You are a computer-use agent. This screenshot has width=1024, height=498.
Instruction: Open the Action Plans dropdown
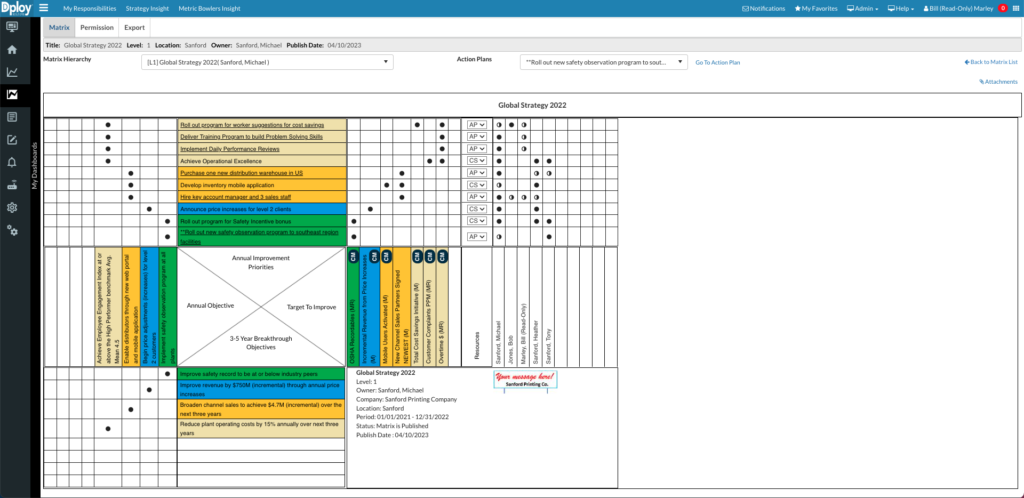pos(603,62)
